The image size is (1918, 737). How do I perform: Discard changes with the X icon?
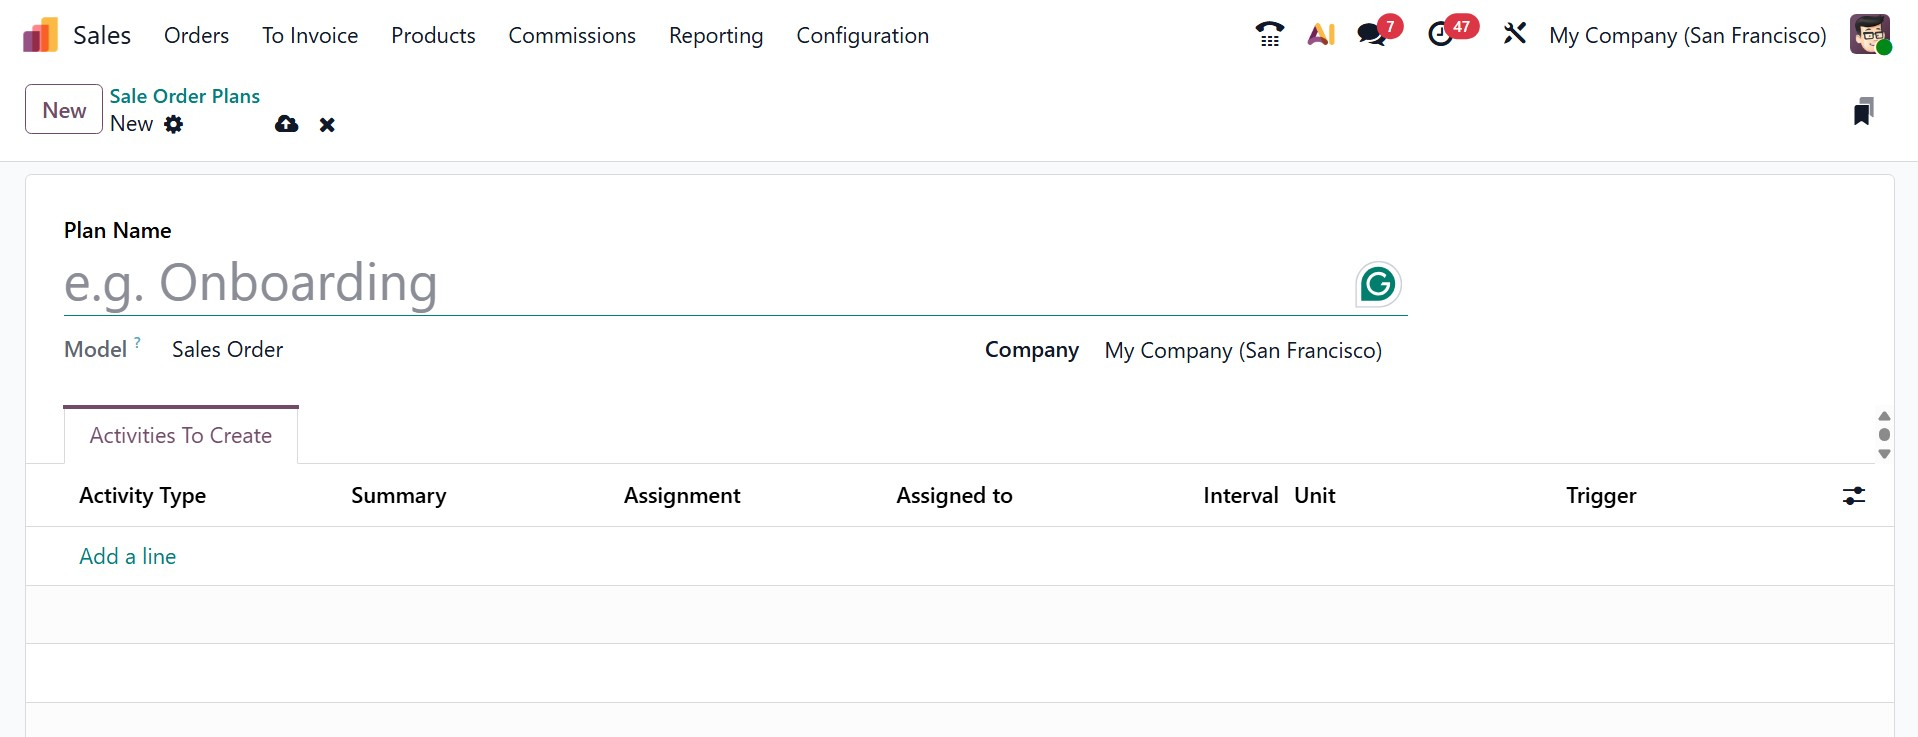pyautogui.click(x=327, y=125)
